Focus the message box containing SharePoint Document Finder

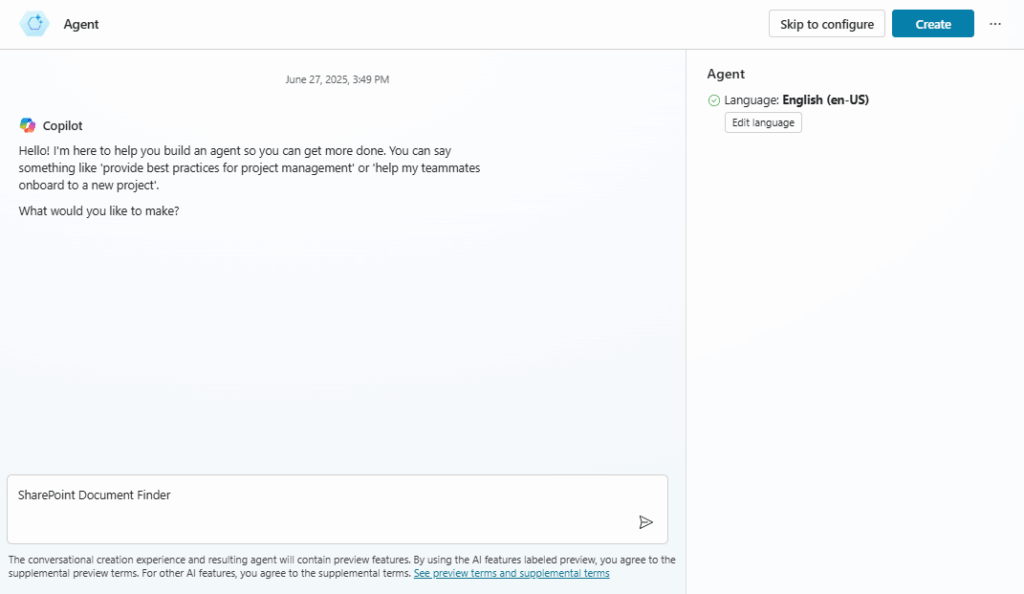[337, 508]
